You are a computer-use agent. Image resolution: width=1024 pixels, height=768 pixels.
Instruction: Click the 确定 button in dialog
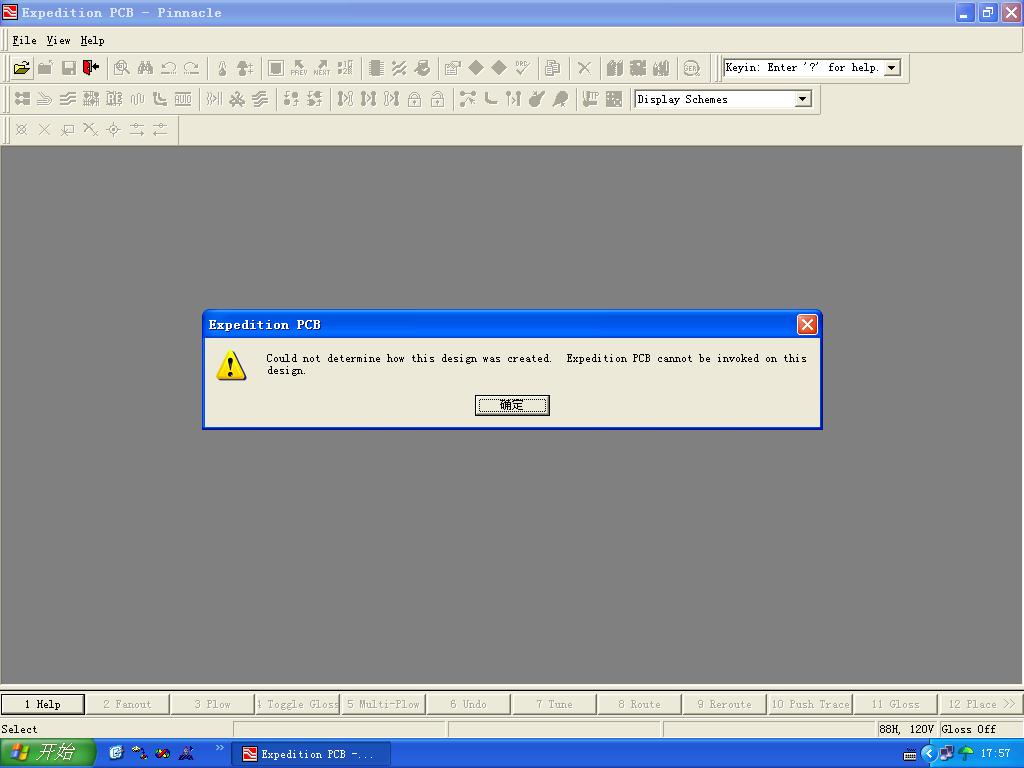[512, 405]
